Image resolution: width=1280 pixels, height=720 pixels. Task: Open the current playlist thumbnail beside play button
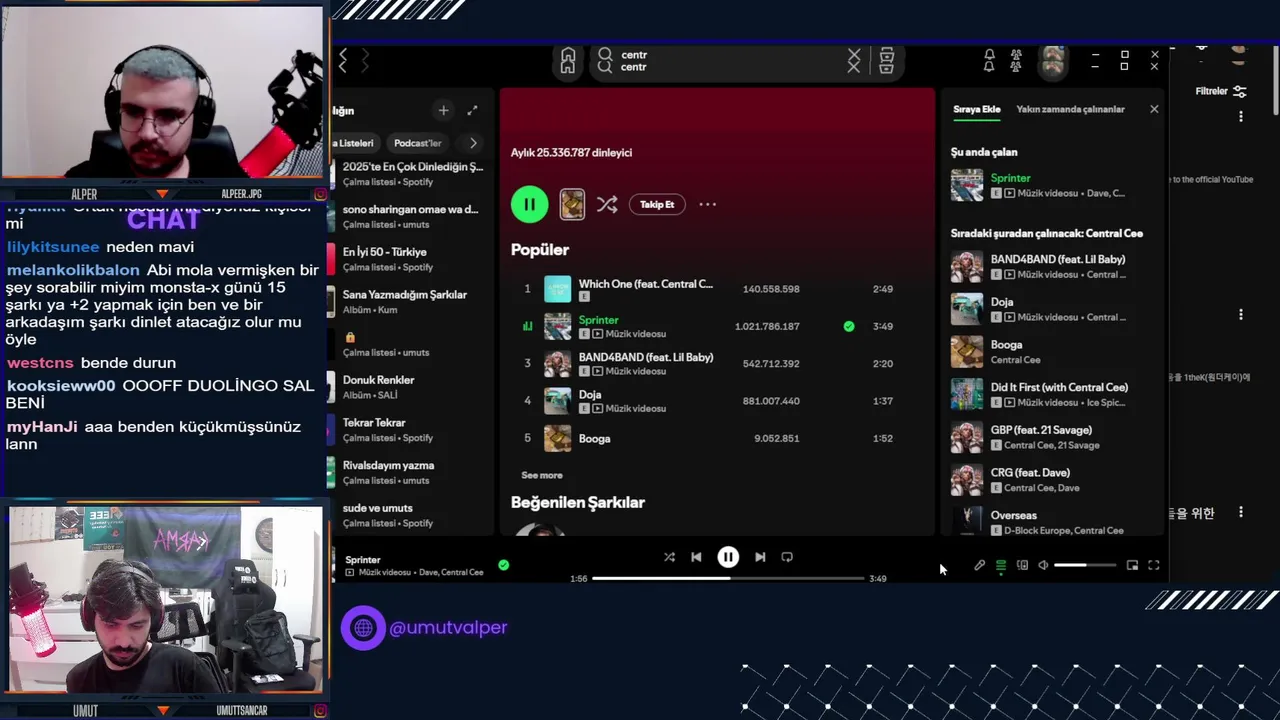(x=572, y=204)
